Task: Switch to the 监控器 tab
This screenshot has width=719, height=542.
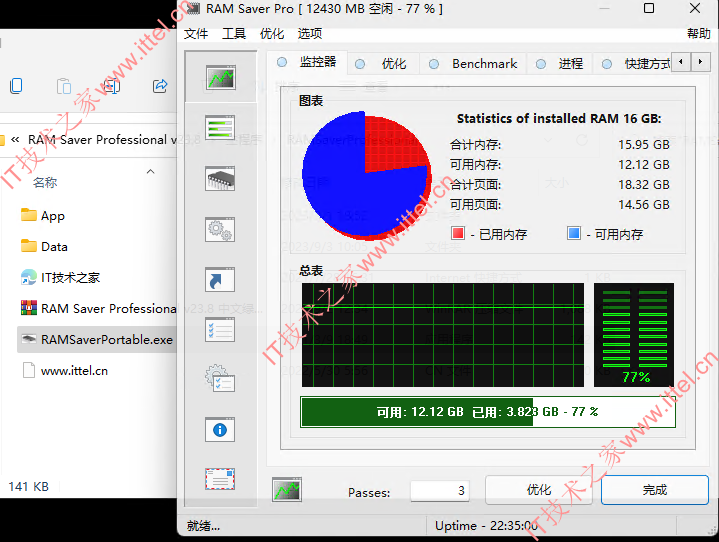Action: pos(307,62)
